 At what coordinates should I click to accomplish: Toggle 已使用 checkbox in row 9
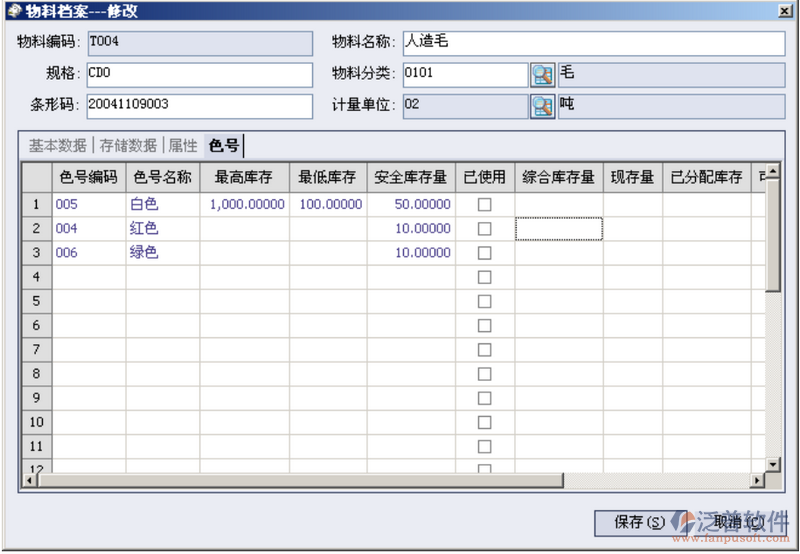pos(484,398)
